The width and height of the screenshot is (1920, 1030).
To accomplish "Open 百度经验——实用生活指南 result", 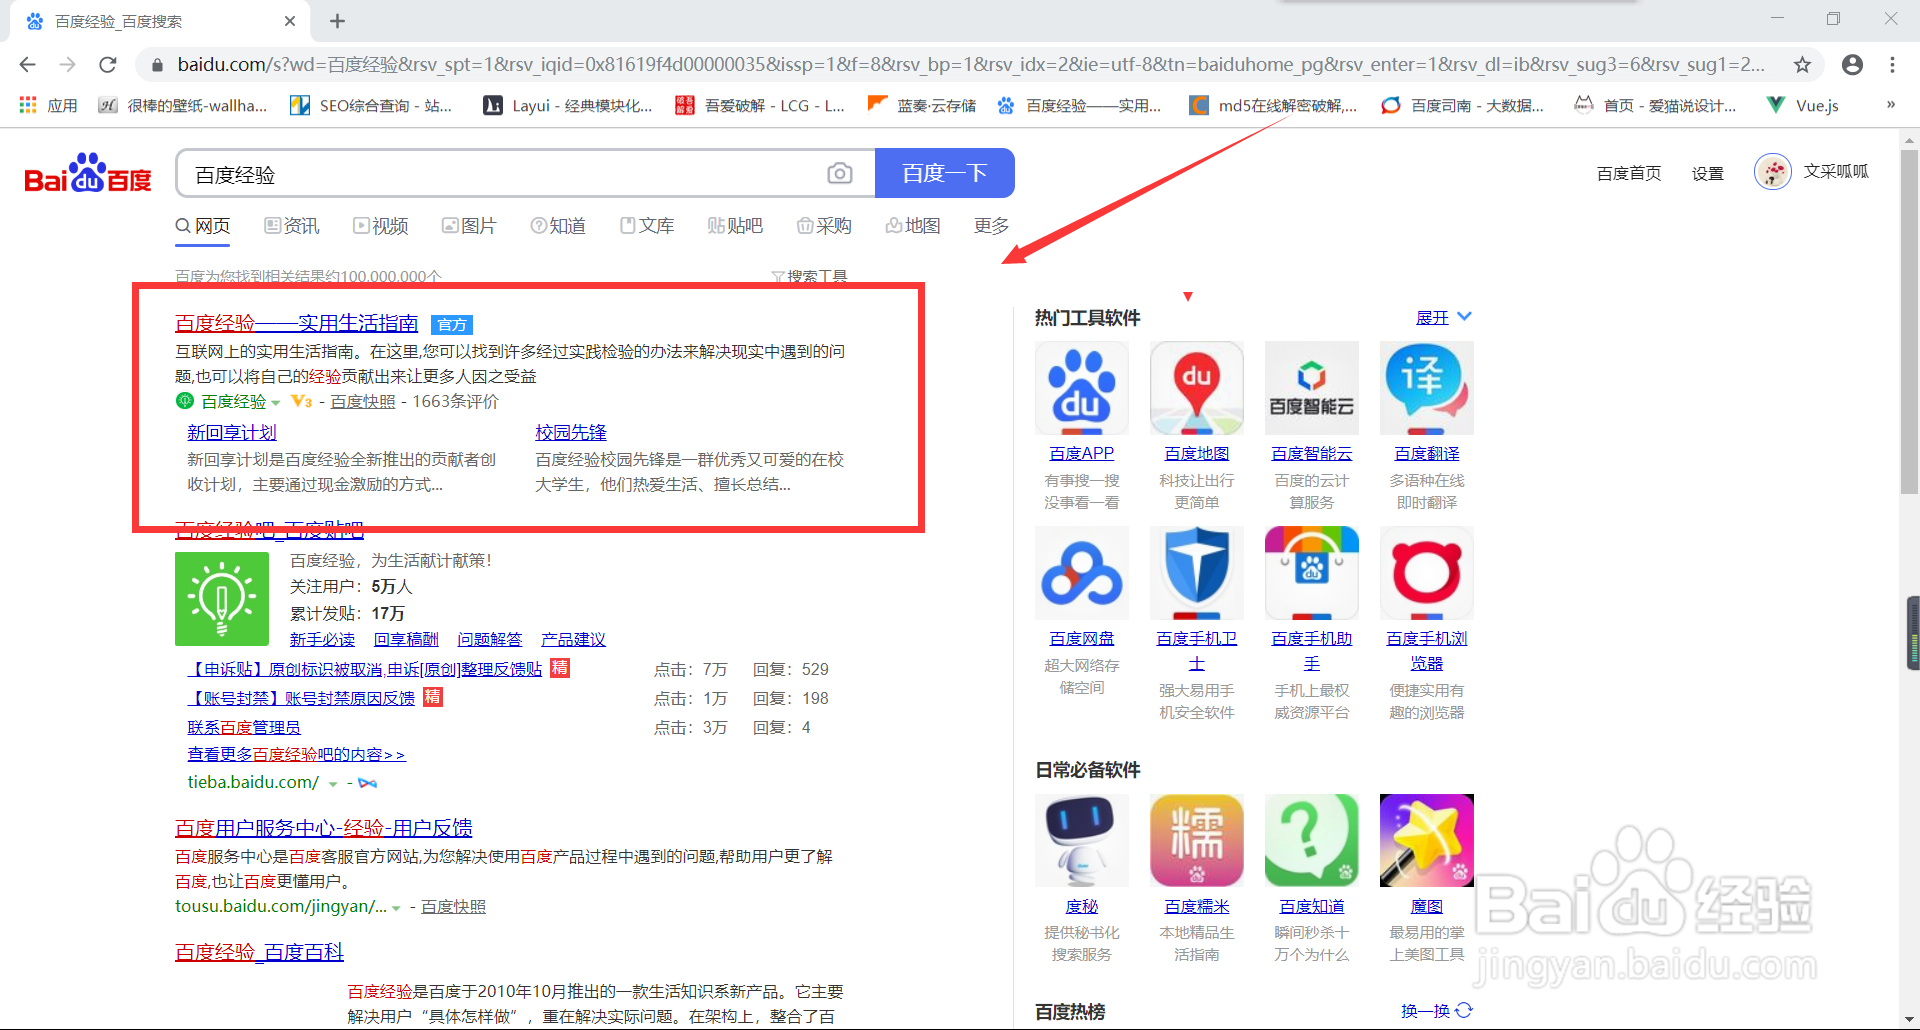I will click(x=297, y=323).
